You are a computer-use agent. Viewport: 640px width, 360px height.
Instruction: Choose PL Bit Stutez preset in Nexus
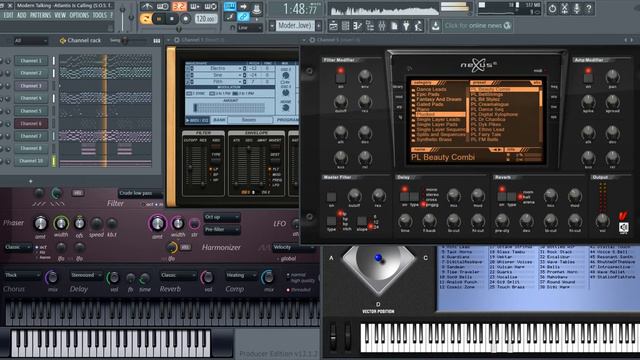click(x=484, y=99)
